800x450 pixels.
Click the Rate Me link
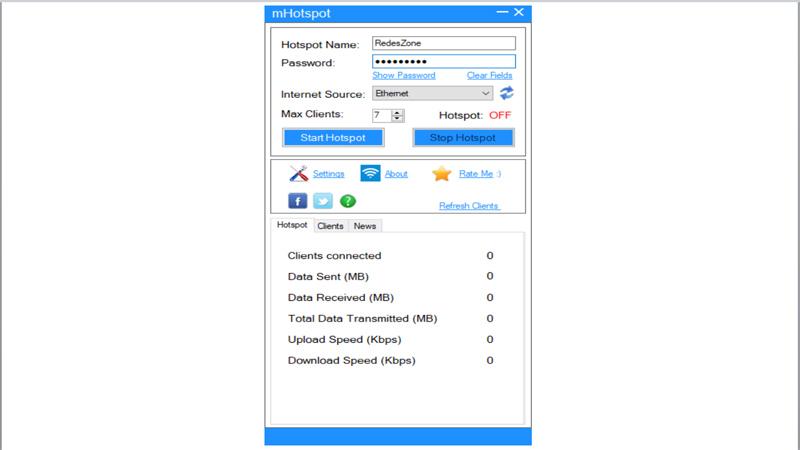pyautogui.click(x=476, y=173)
